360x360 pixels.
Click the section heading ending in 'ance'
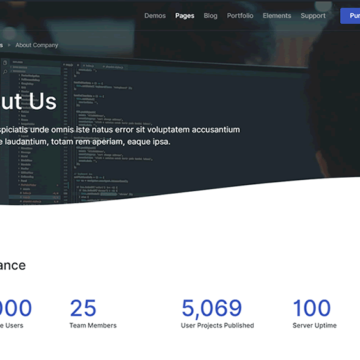13,265
